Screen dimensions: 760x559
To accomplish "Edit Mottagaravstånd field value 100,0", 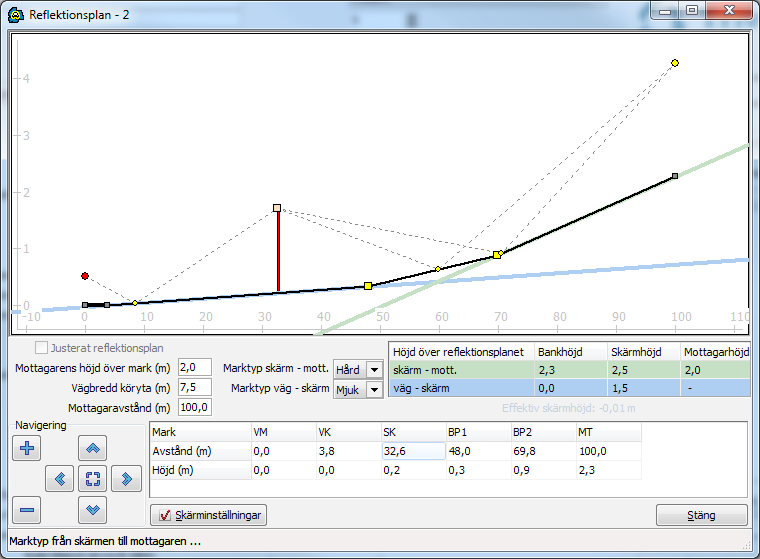I will pyautogui.click(x=195, y=407).
